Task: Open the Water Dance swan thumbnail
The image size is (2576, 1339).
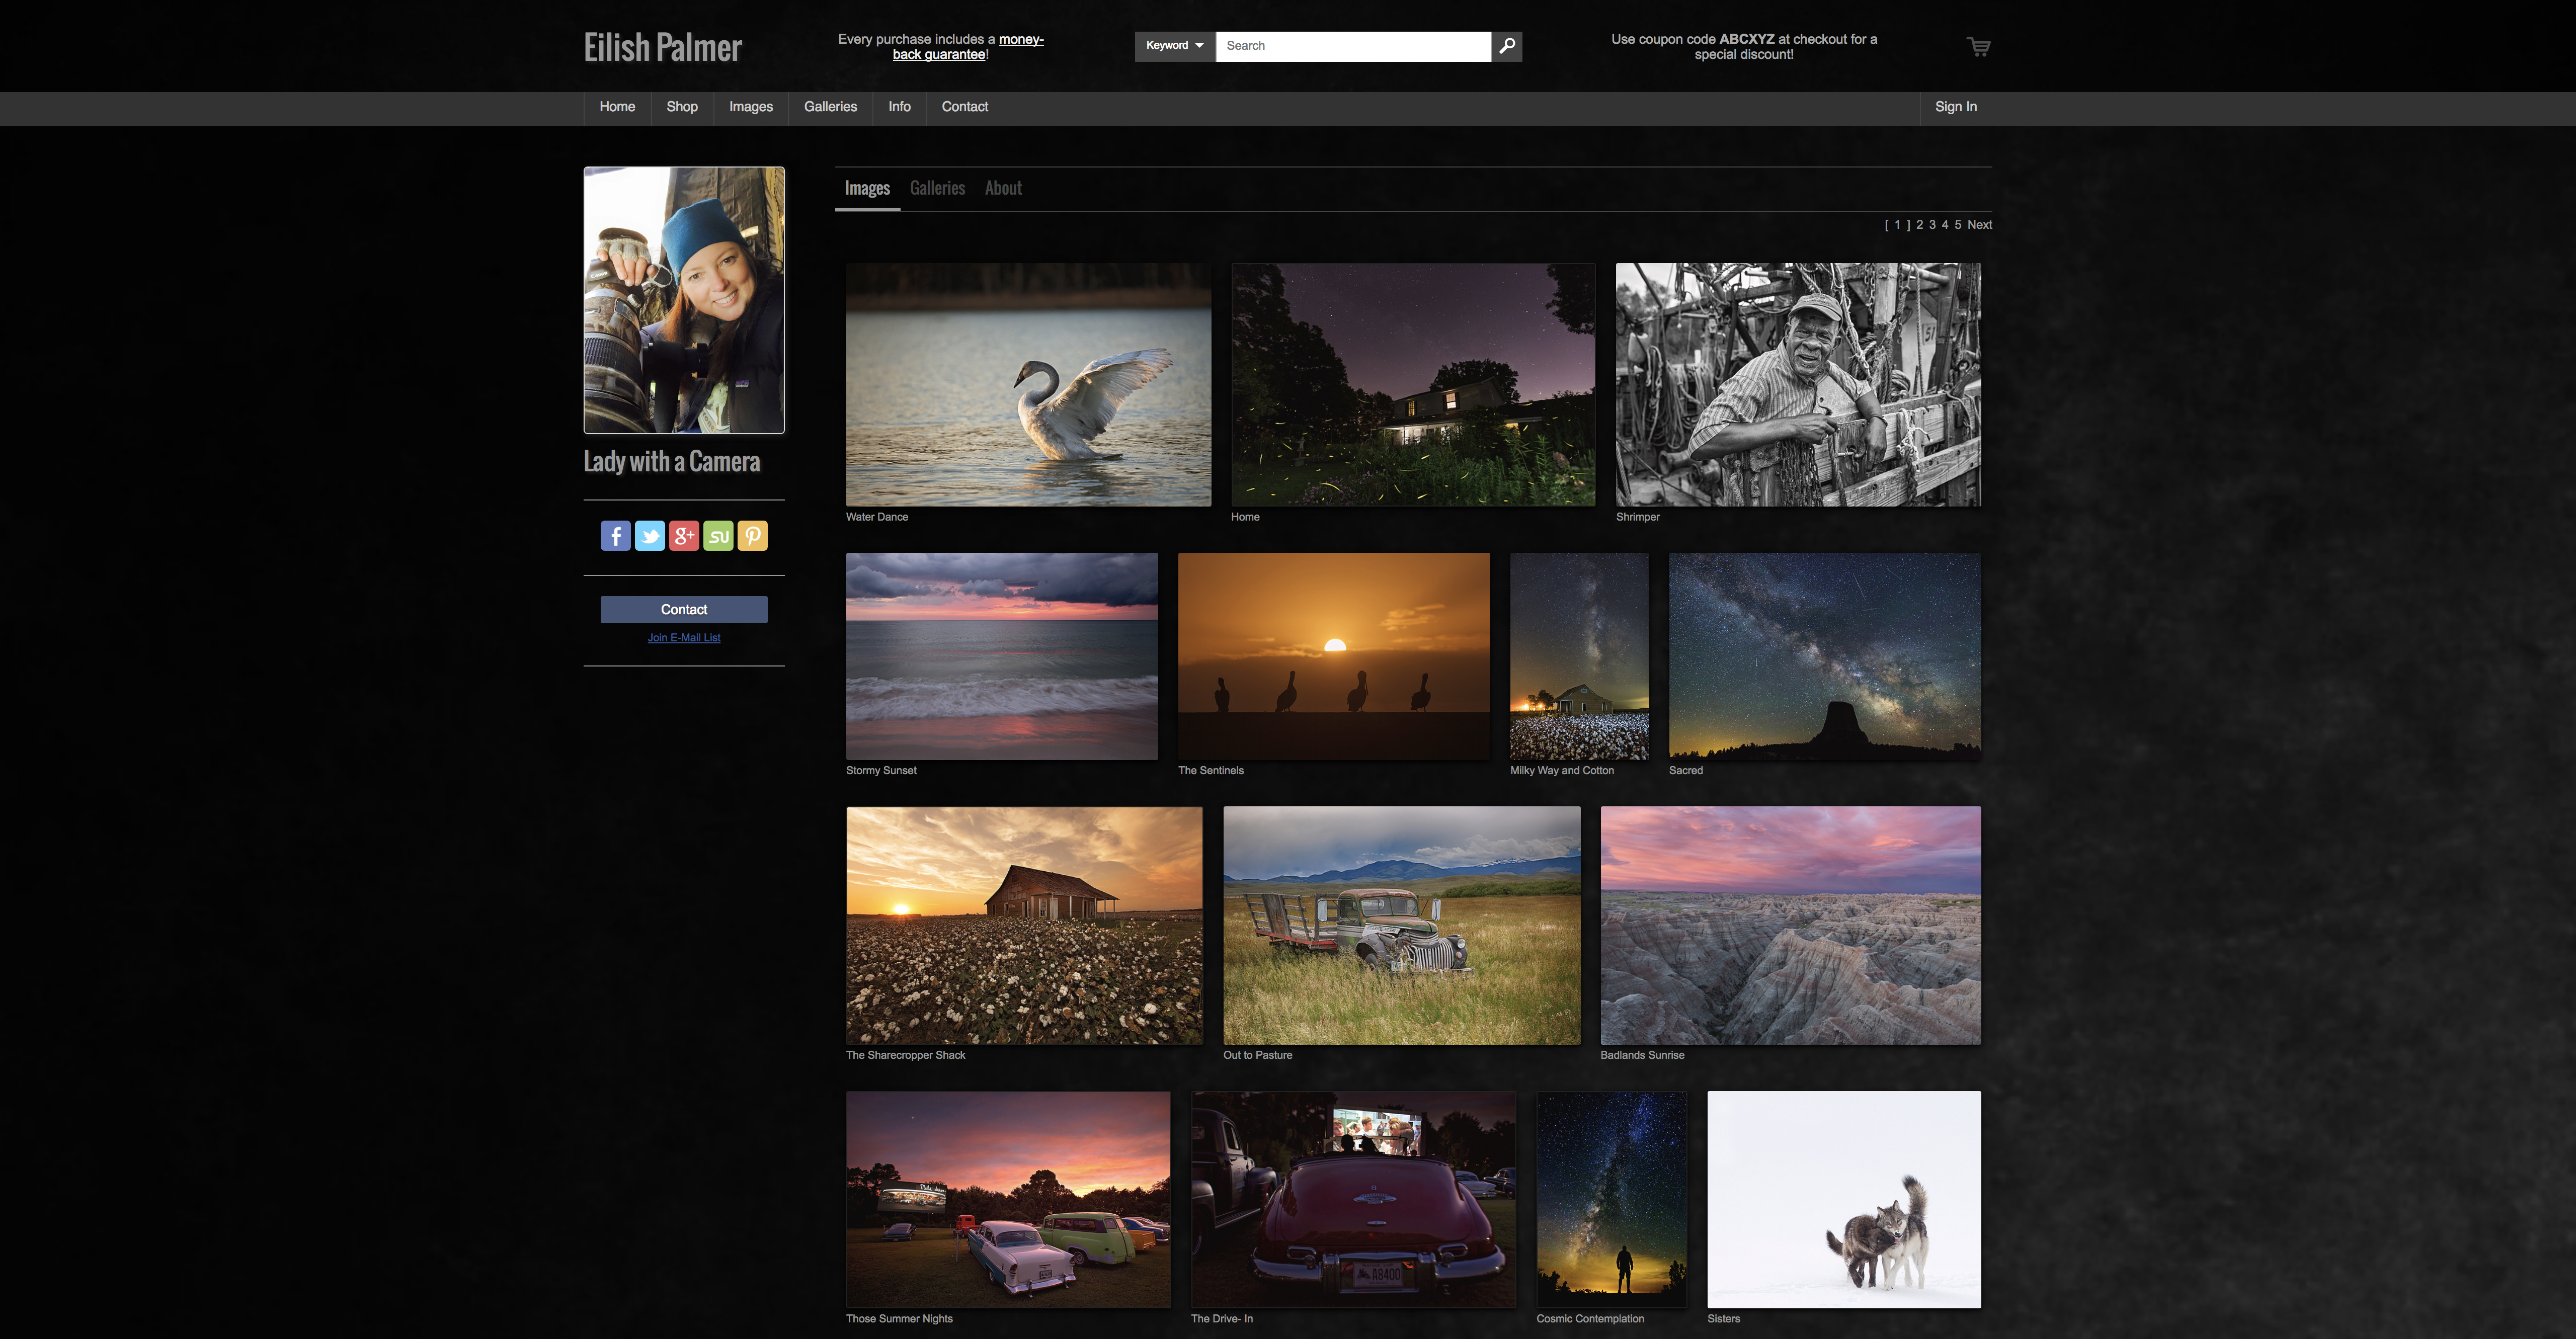Action: pyautogui.click(x=1028, y=385)
